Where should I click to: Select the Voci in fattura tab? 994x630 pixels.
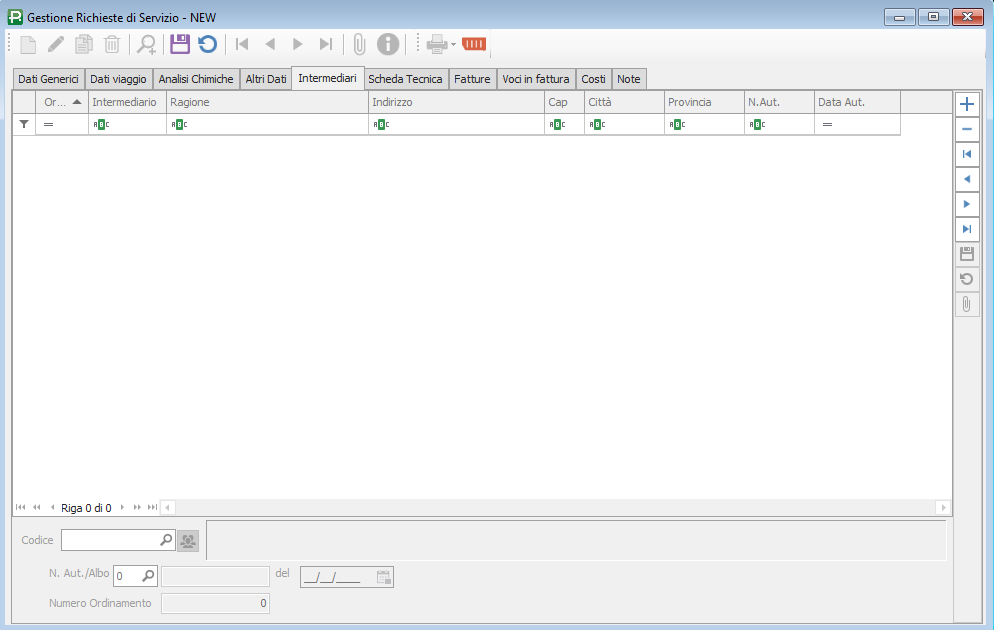(535, 79)
